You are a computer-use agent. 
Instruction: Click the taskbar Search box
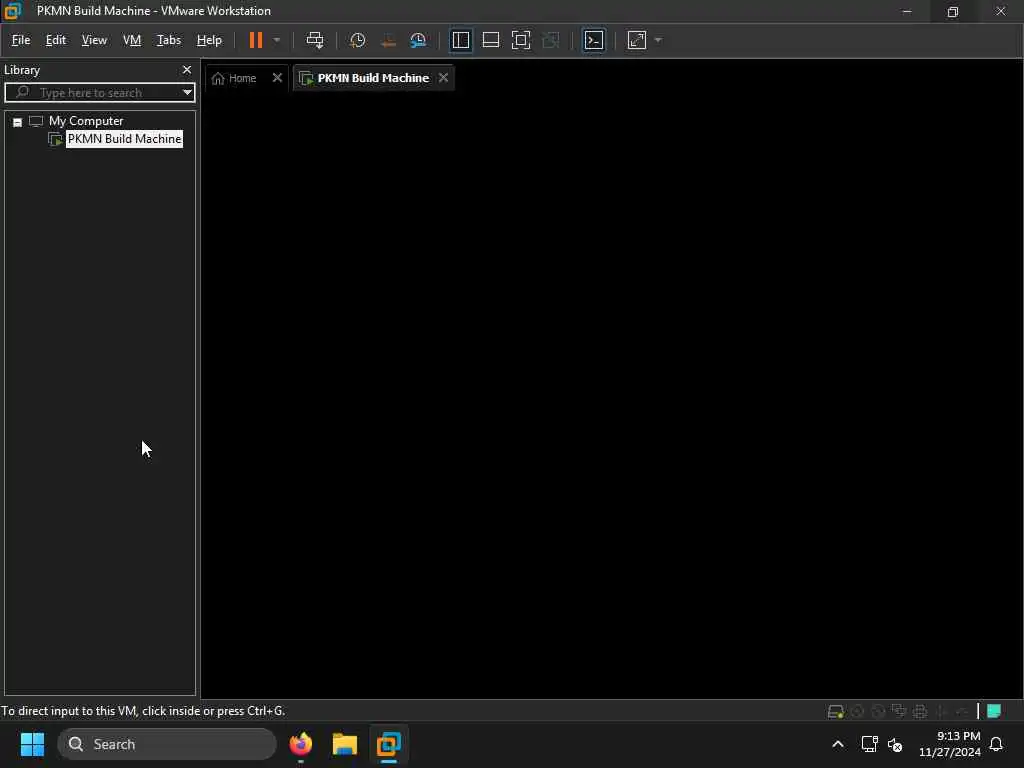click(x=167, y=744)
